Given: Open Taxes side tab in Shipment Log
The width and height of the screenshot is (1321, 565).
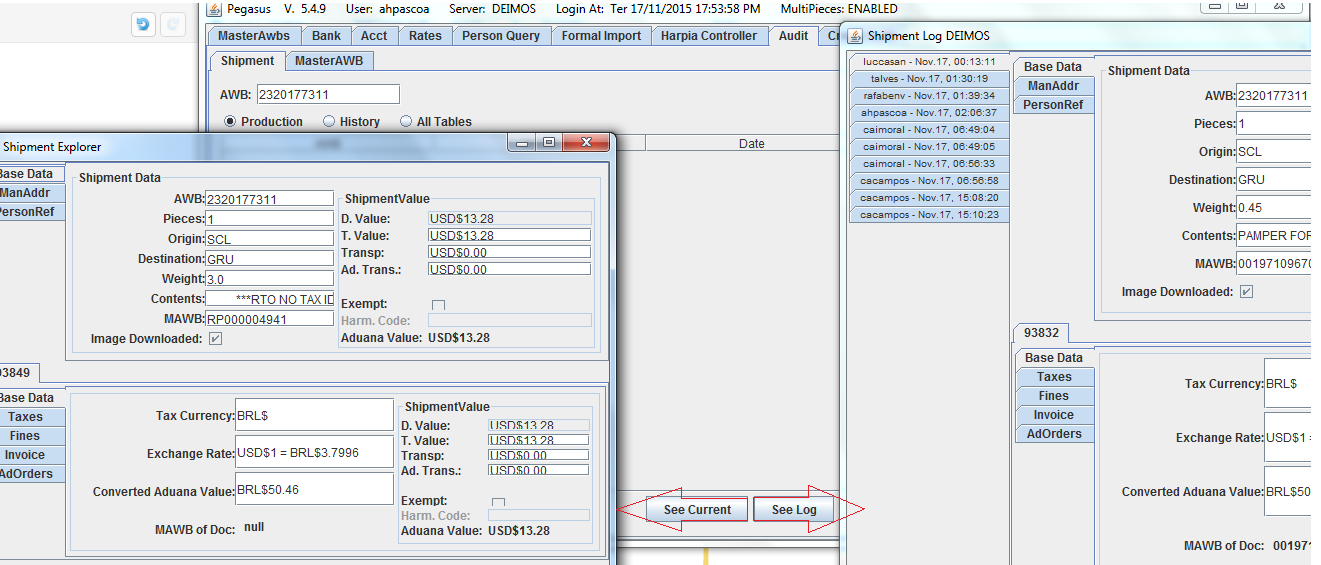Looking at the screenshot, I should point(1054,377).
